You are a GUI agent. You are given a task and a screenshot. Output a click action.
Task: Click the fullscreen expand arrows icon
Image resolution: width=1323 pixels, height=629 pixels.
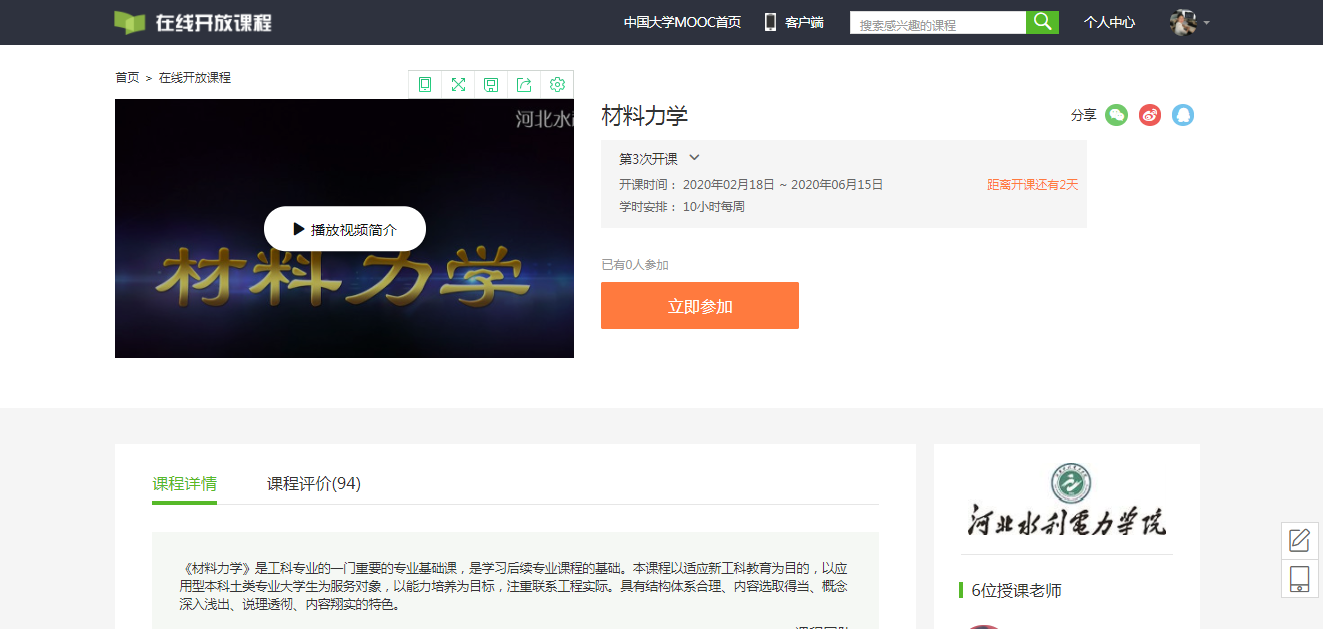[x=458, y=85]
